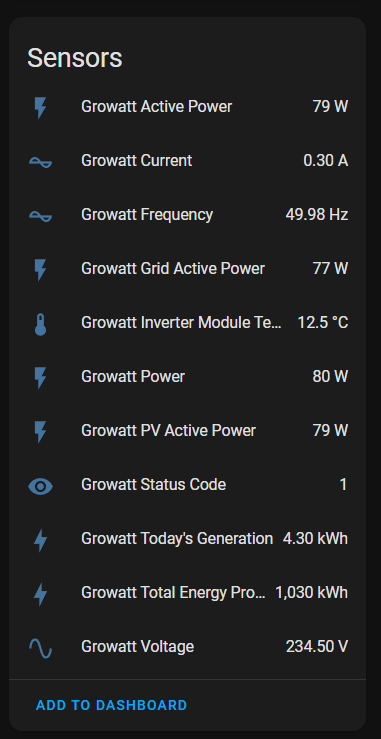
Task: Click the lightning icon beside Growatt Active Power
Action: (x=41, y=107)
